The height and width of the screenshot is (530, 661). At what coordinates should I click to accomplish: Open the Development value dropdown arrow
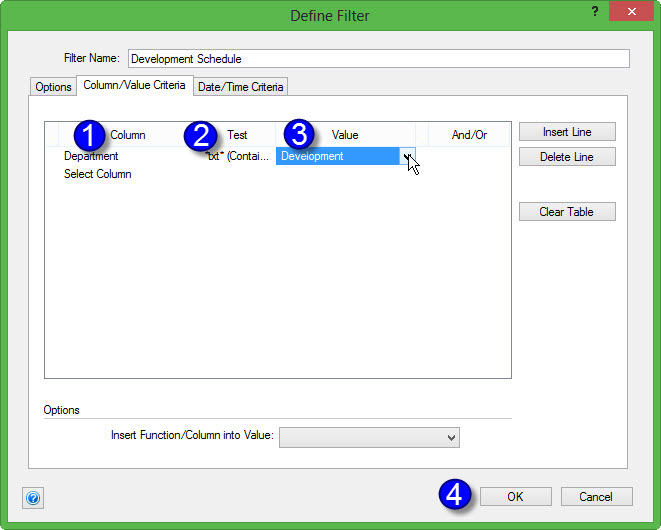[407, 156]
